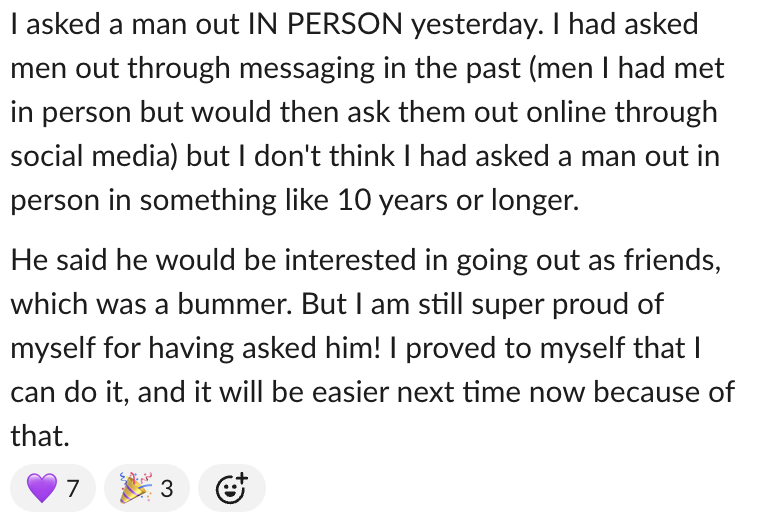Click the phrase "men I had met"
Viewport: 771px width, 517px height.
coord(636,69)
